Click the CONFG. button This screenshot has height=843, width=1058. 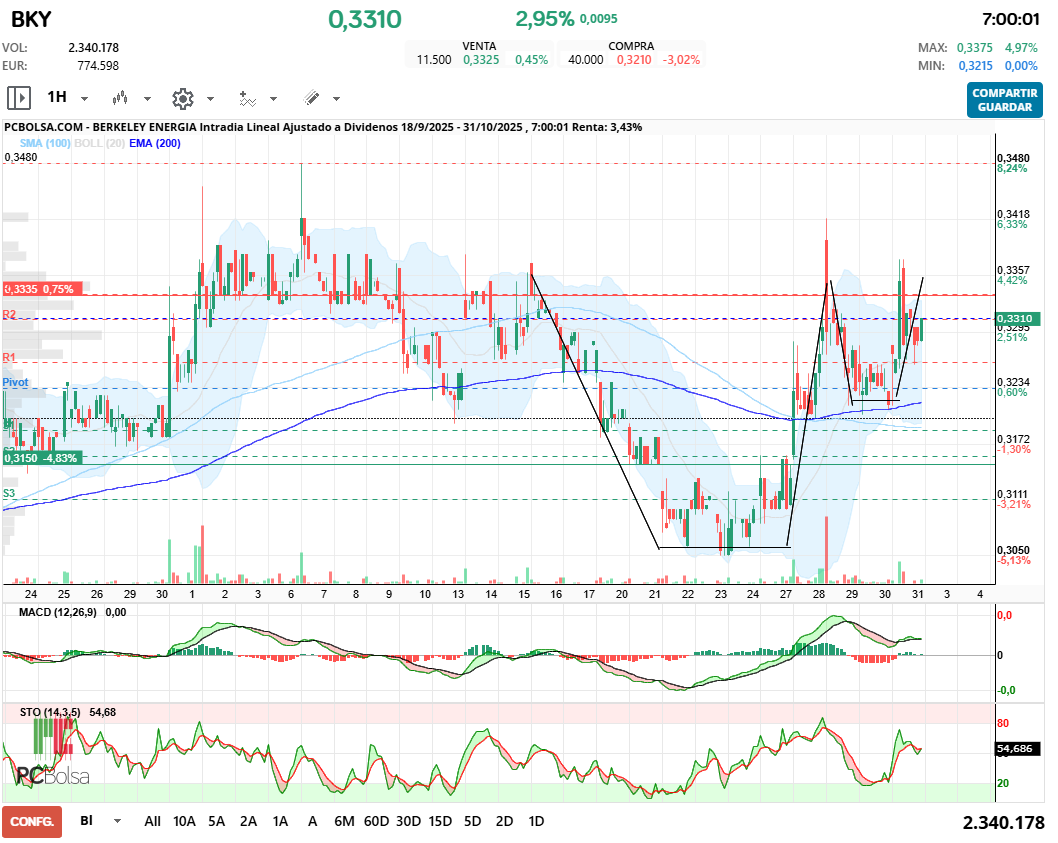click(x=32, y=821)
